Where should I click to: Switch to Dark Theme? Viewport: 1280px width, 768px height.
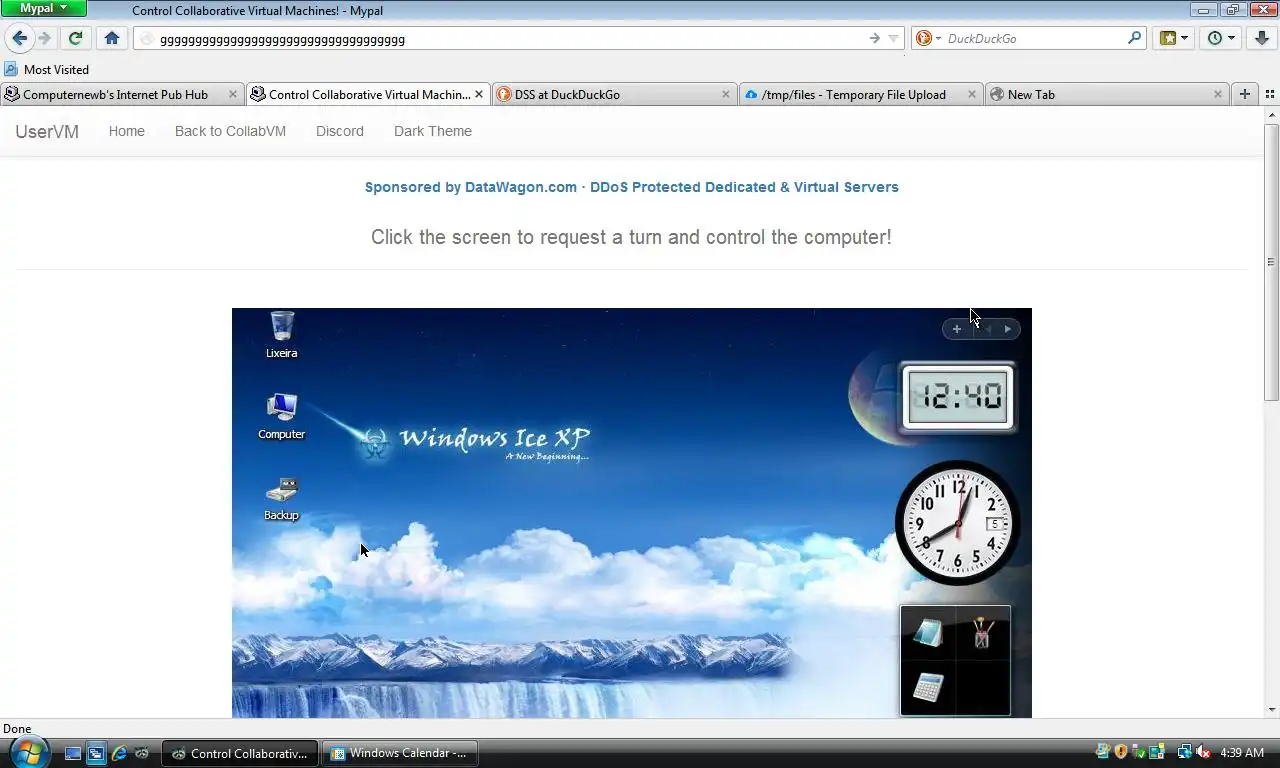tap(433, 131)
